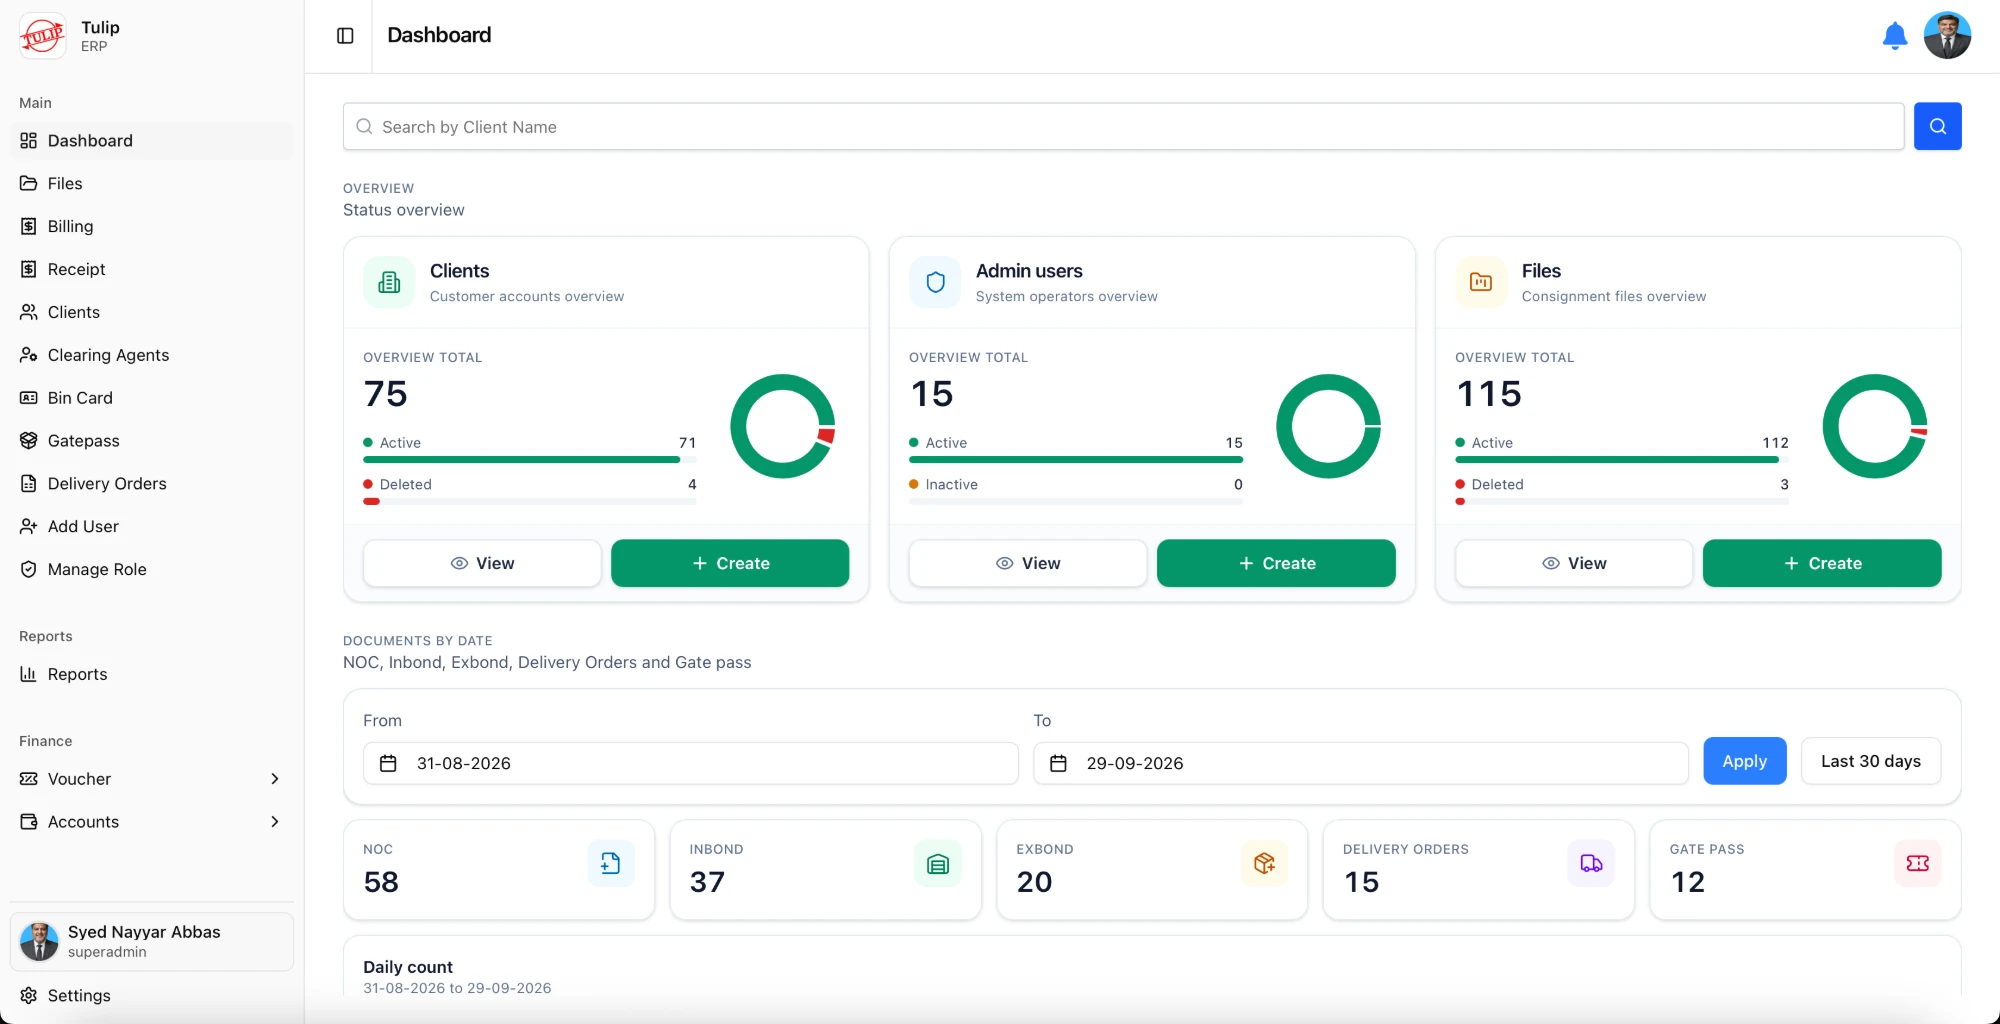Click the calendar icon in the To field
Screen dimensions: 2000x1024
pos(1058,763)
